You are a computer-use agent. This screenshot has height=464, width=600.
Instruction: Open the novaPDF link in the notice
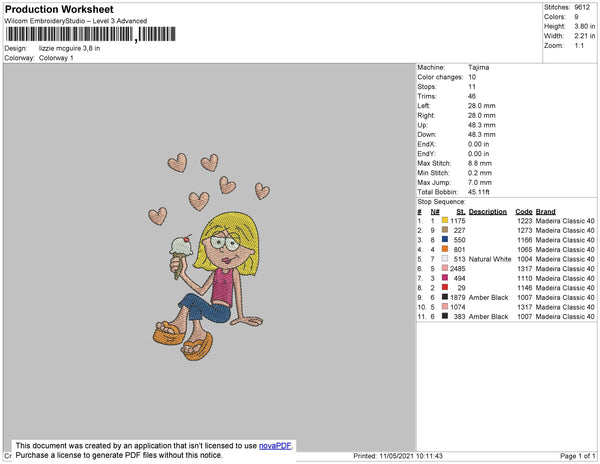click(275, 446)
